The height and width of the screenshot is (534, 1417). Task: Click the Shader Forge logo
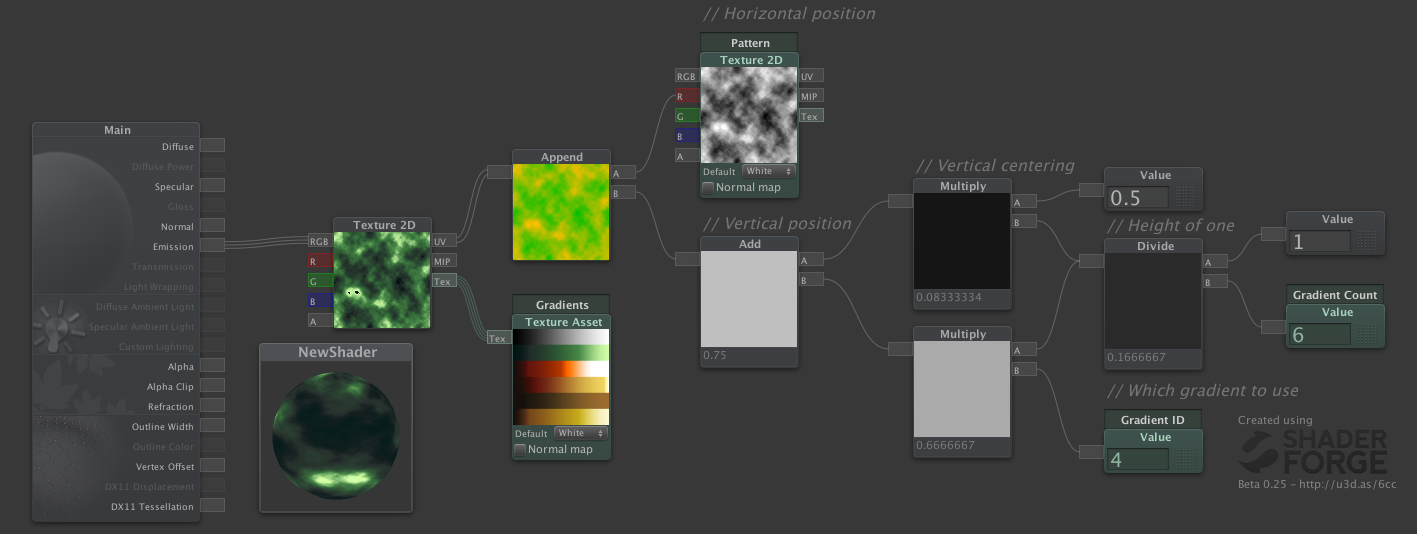1312,453
